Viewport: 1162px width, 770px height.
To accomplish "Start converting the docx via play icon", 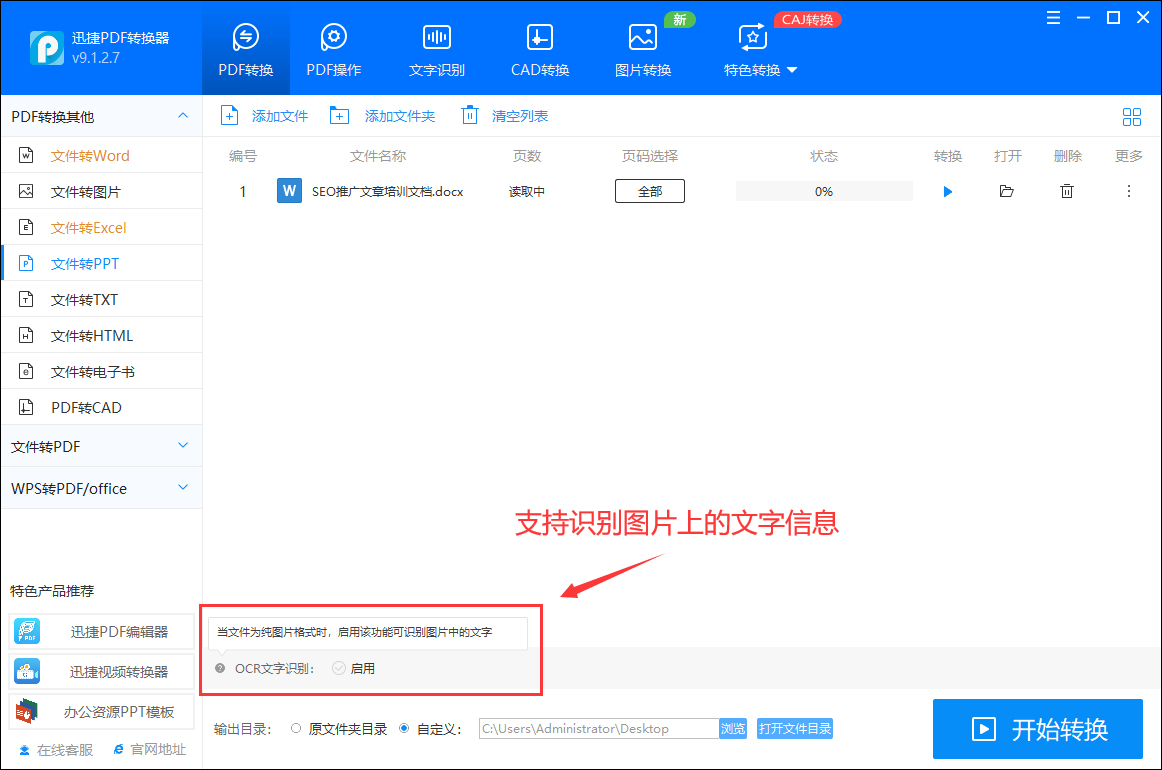I will pos(947,190).
